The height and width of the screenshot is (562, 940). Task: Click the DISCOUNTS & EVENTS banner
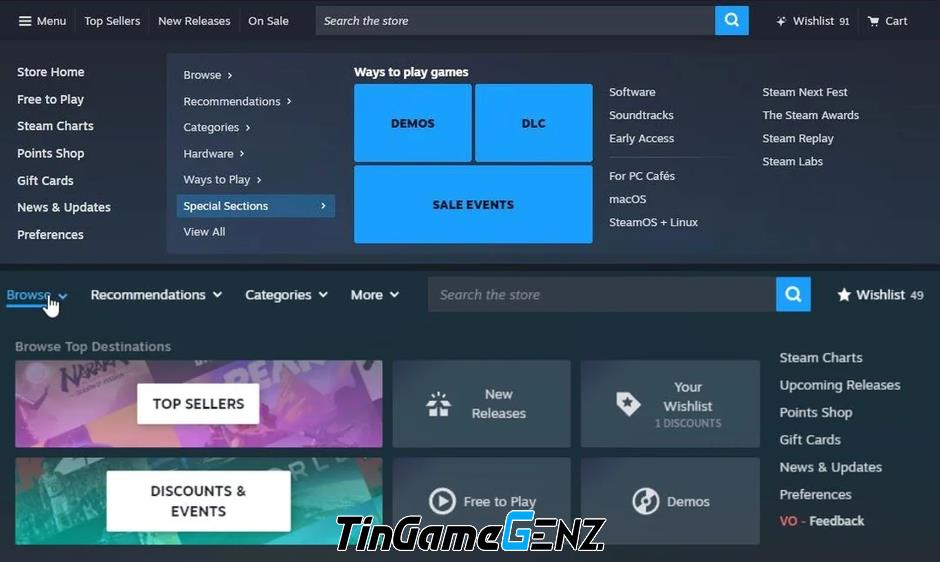point(198,501)
